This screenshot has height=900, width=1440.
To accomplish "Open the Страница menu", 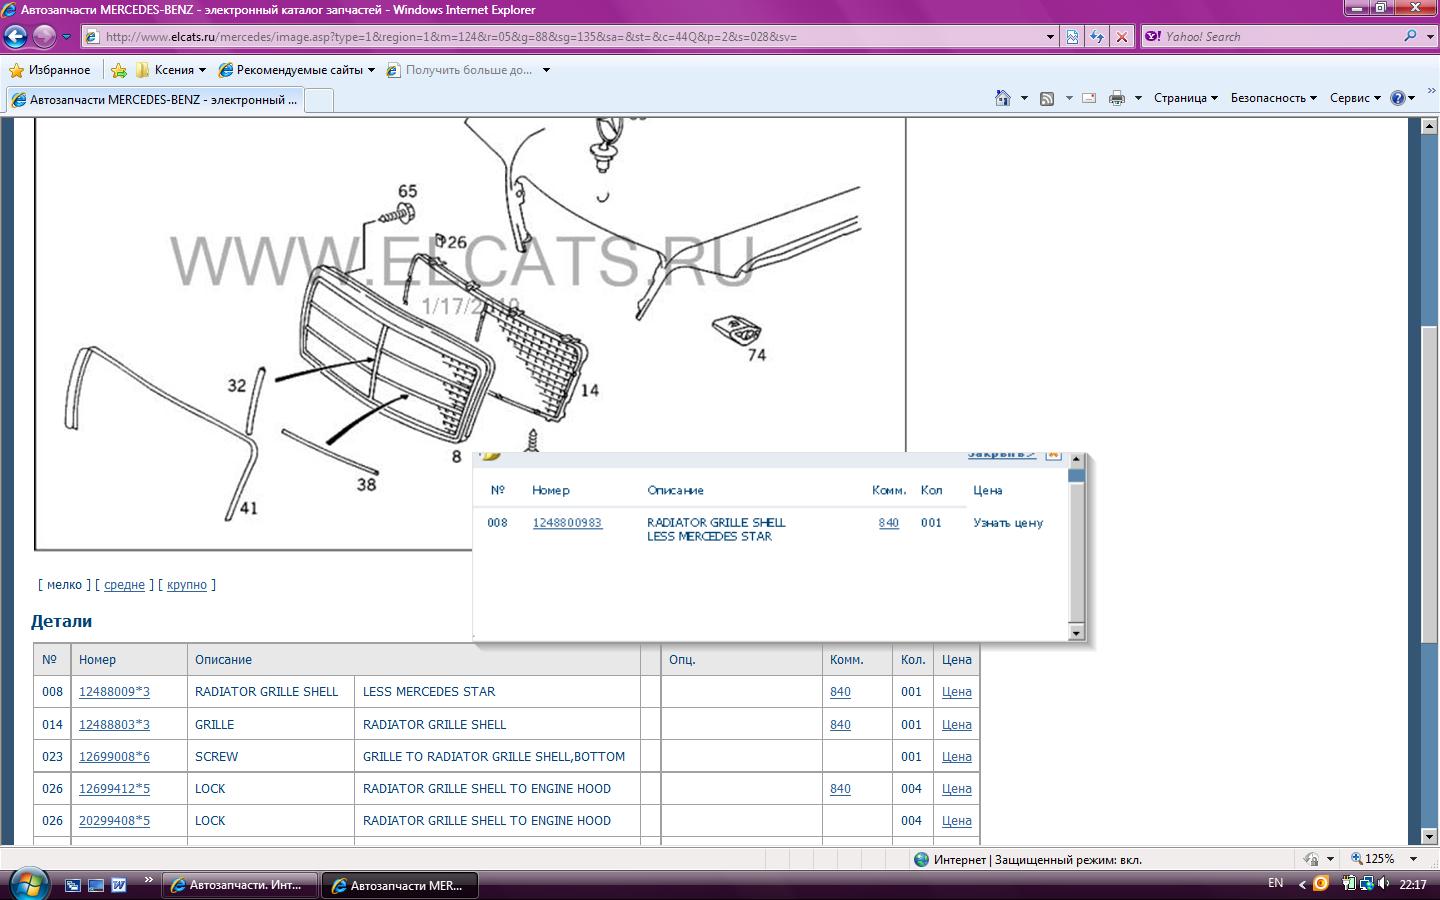I will click(x=1185, y=98).
